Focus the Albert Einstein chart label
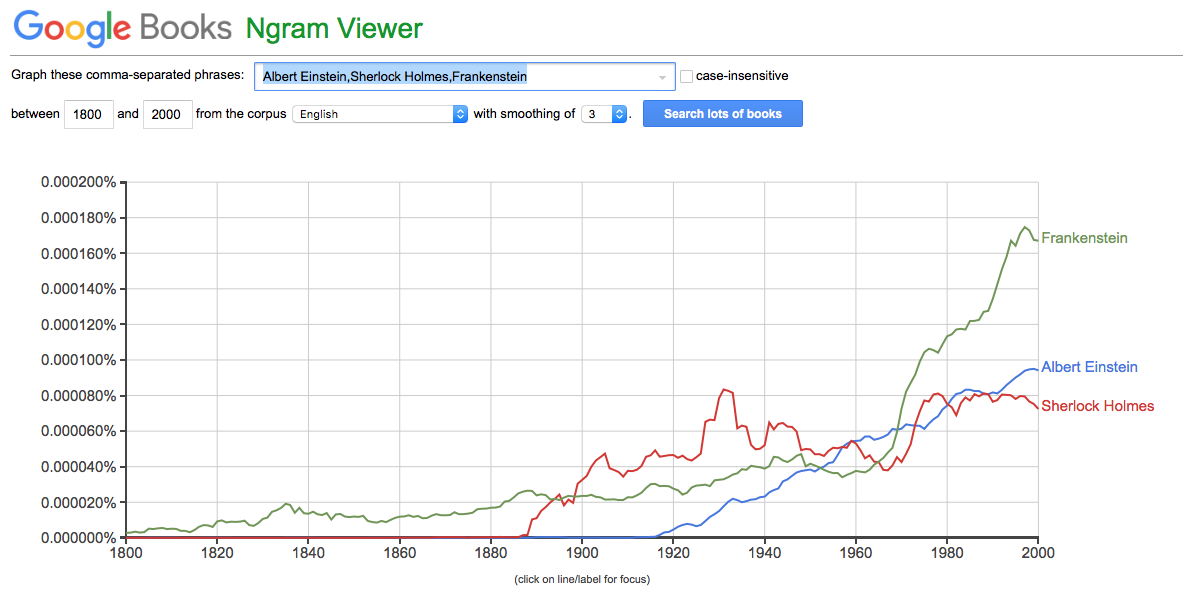This screenshot has height=611, width=1183. point(1089,367)
